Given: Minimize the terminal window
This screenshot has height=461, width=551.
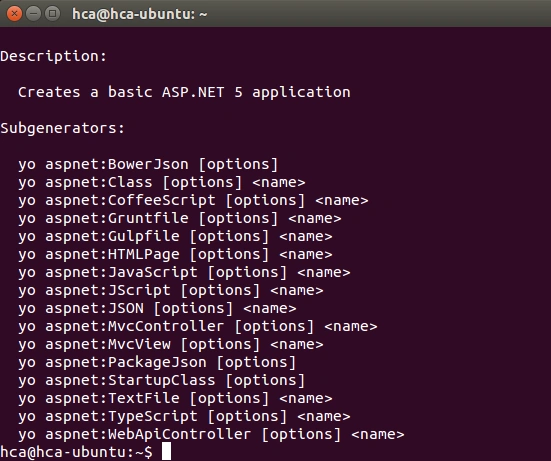Looking at the screenshot, I should pos(33,14).
